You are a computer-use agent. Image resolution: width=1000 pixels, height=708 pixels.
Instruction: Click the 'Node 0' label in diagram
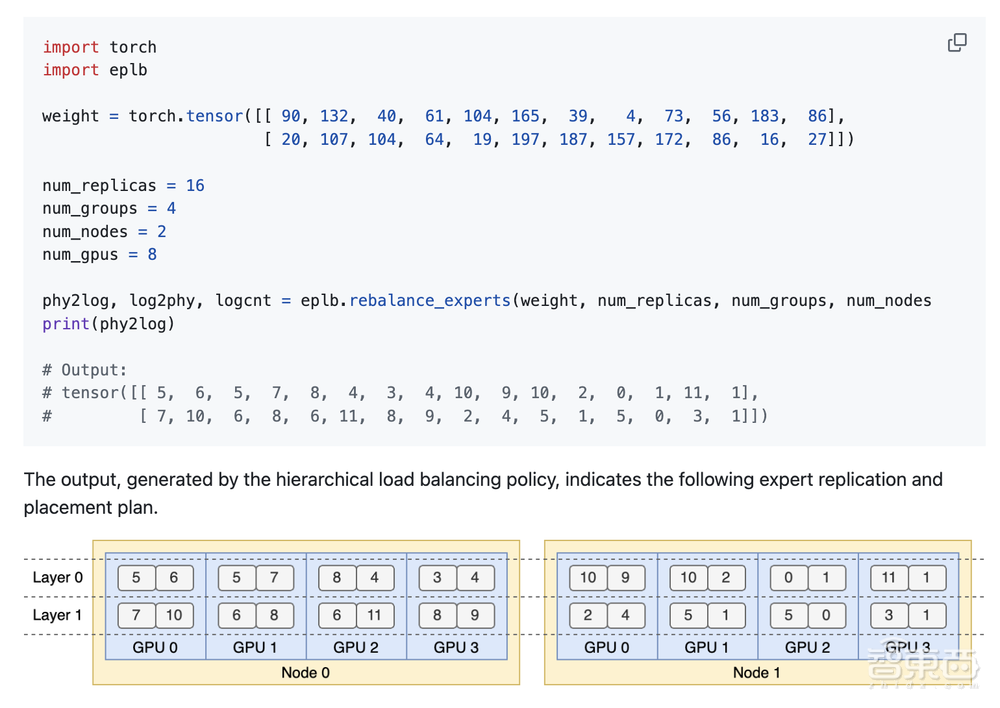[305, 672]
